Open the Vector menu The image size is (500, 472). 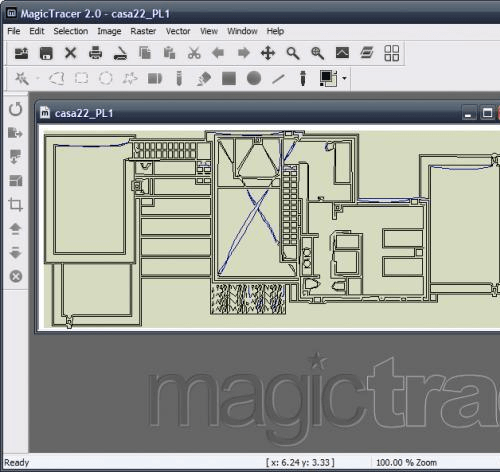178,31
